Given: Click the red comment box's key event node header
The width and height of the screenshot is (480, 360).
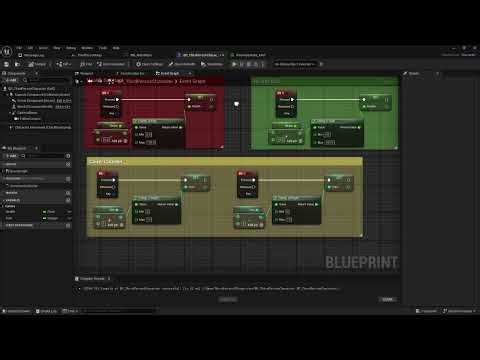Looking at the screenshot, I should [110, 93].
